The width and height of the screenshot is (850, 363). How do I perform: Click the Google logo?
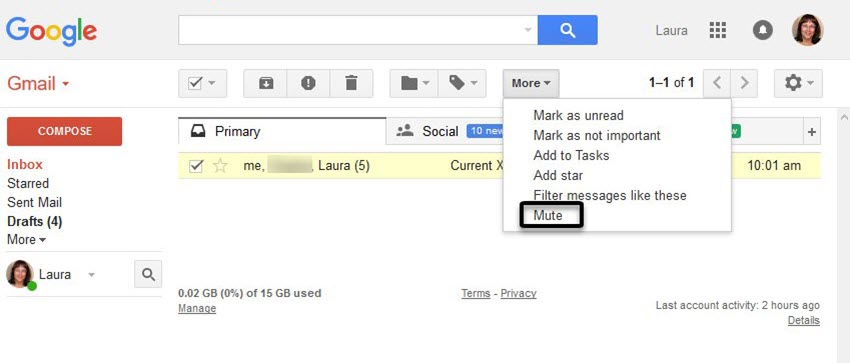tap(51, 31)
